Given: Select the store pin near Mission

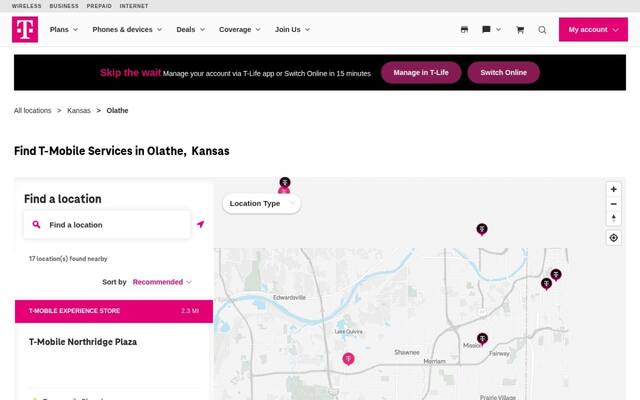Looking at the screenshot, I should [x=482, y=339].
